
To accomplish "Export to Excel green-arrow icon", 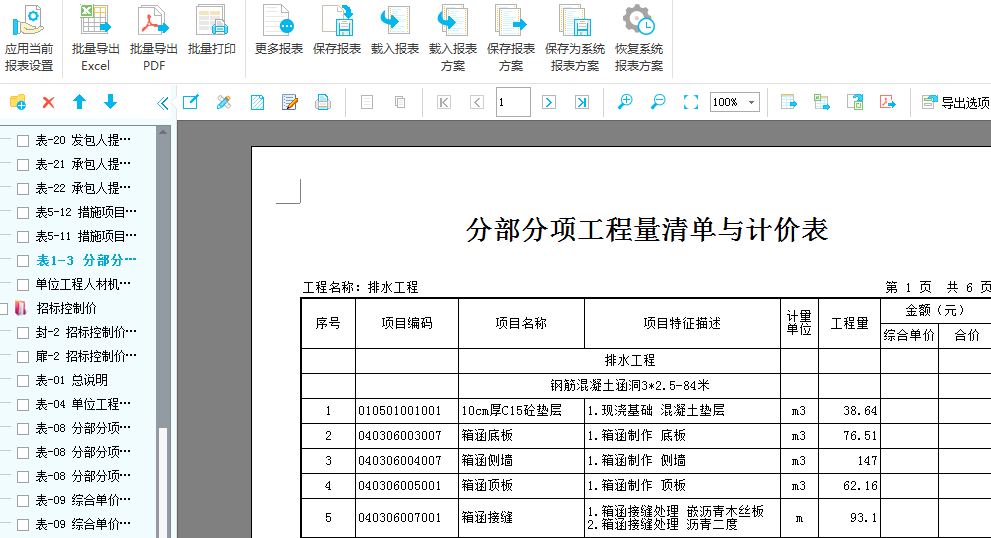I will click(x=822, y=102).
